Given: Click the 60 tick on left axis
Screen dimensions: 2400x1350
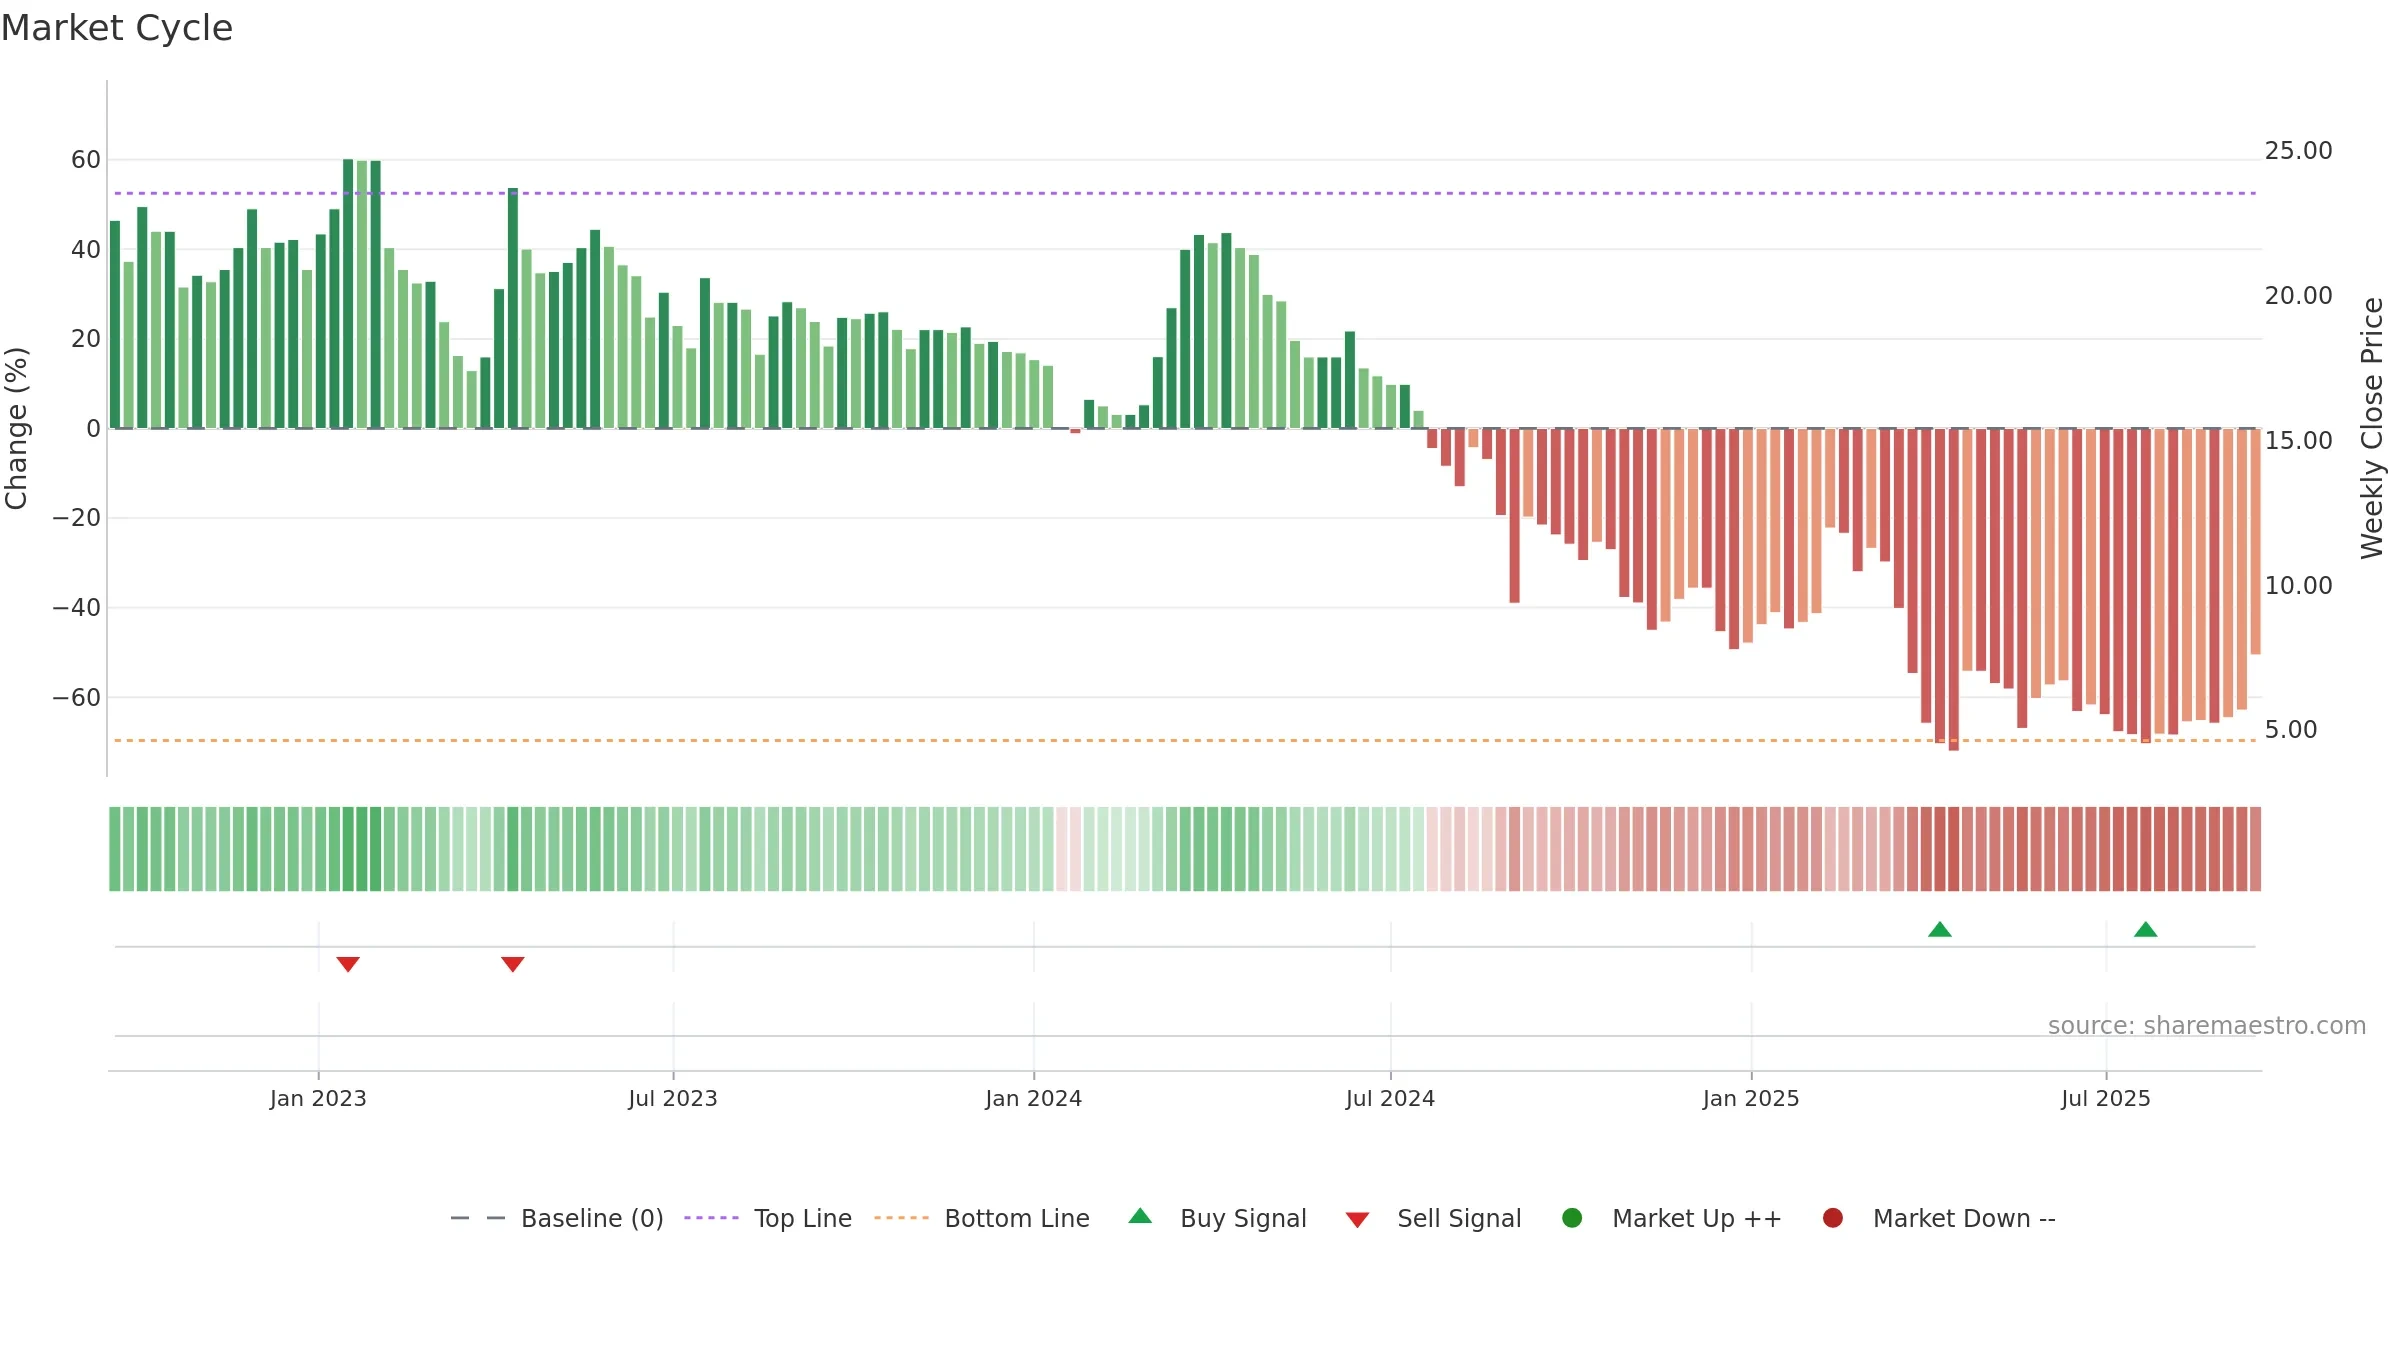Looking at the screenshot, I should tap(86, 160).
